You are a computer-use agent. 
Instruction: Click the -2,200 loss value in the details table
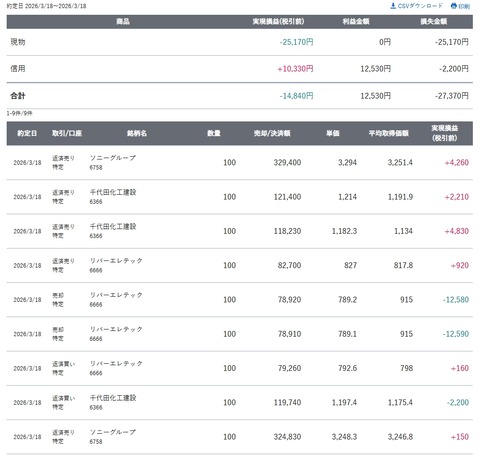click(x=458, y=403)
